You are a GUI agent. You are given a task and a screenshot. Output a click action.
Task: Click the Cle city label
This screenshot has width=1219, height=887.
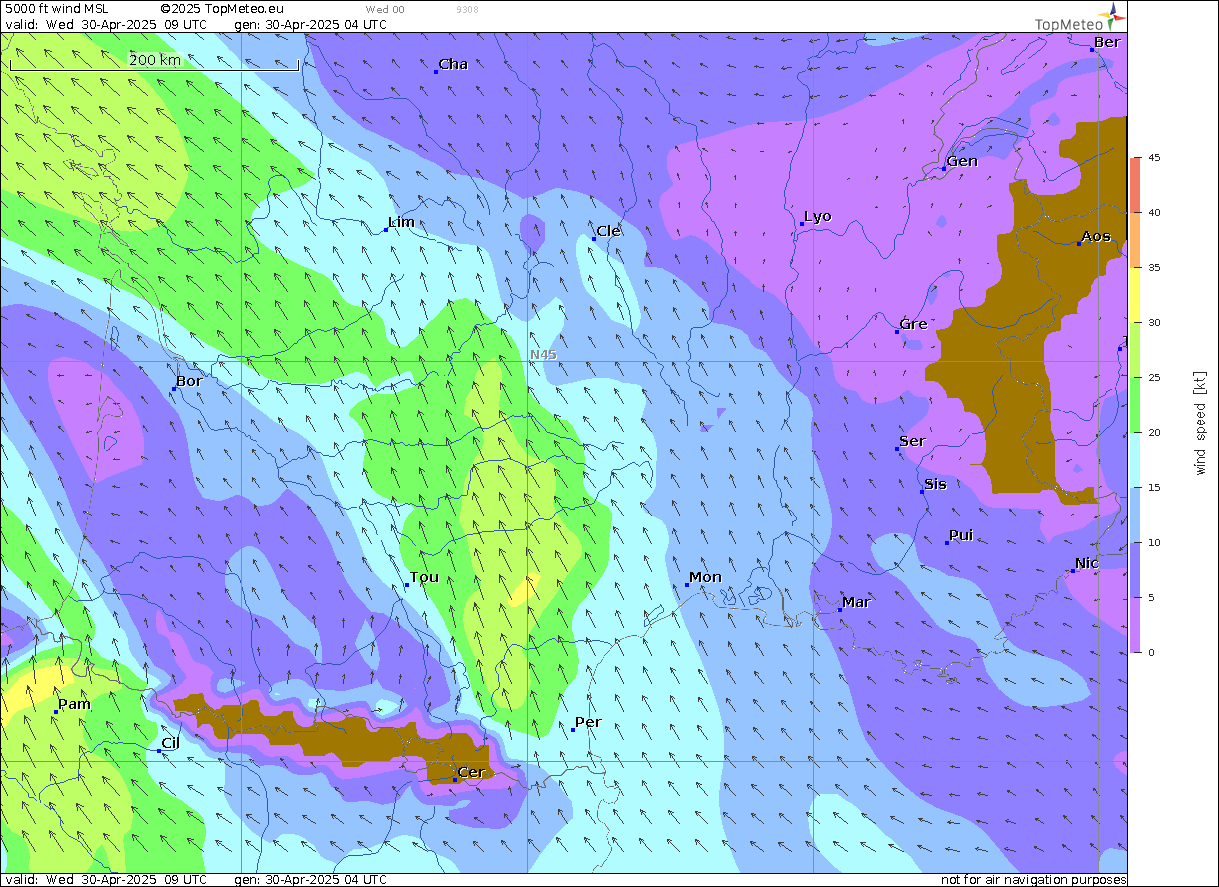click(x=608, y=231)
